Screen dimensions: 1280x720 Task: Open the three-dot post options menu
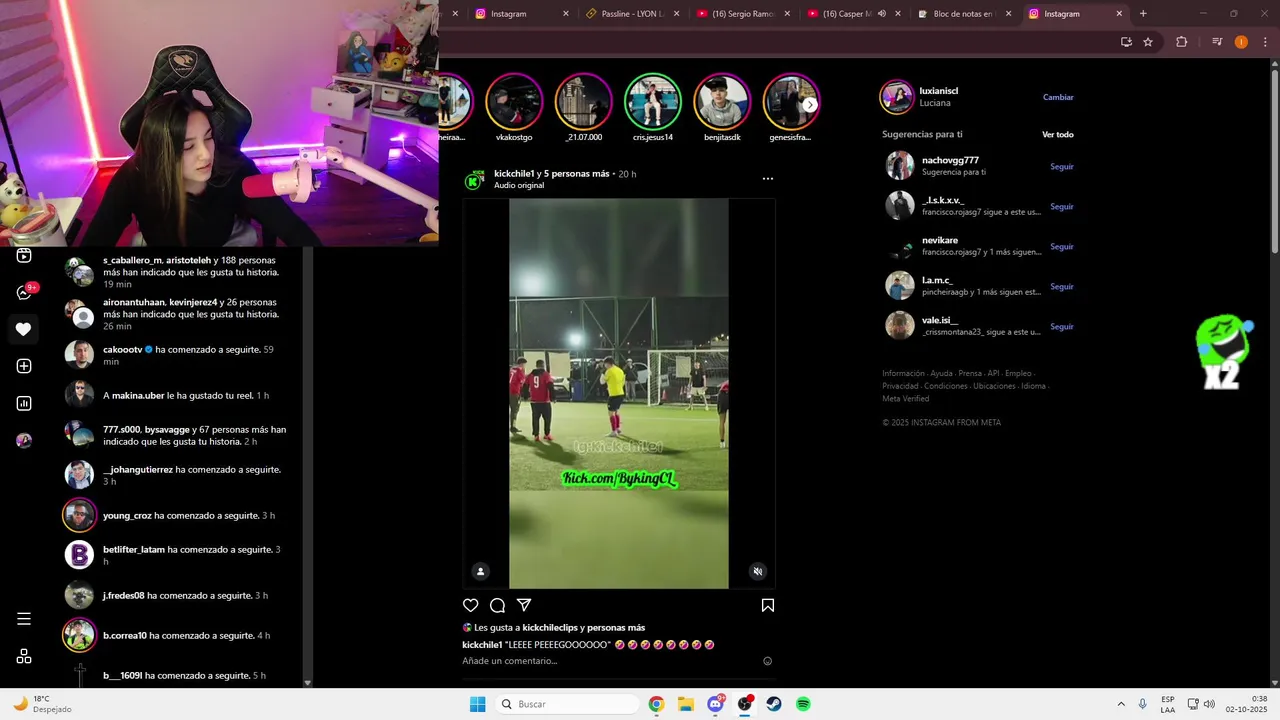768,178
